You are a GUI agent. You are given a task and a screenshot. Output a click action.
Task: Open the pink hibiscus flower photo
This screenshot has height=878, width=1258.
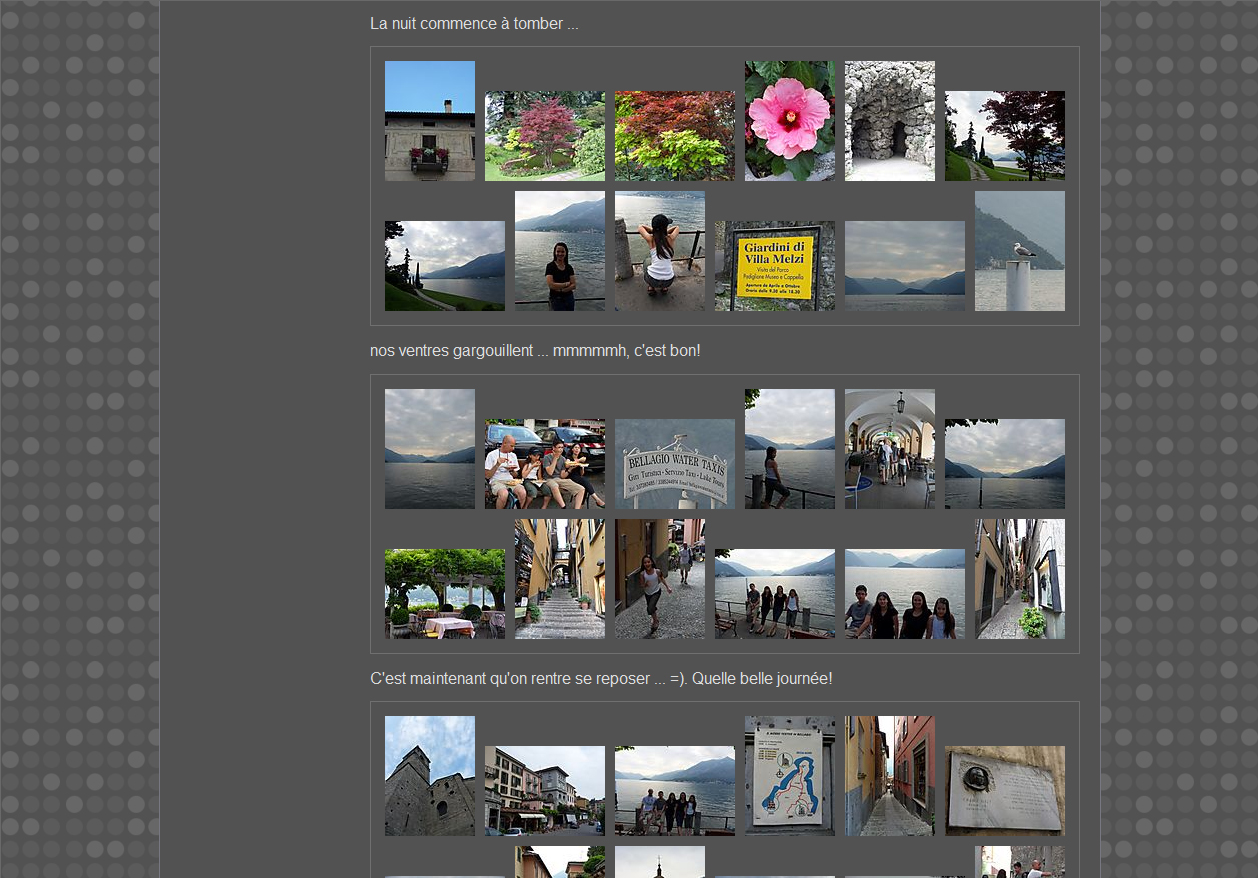point(789,121)
